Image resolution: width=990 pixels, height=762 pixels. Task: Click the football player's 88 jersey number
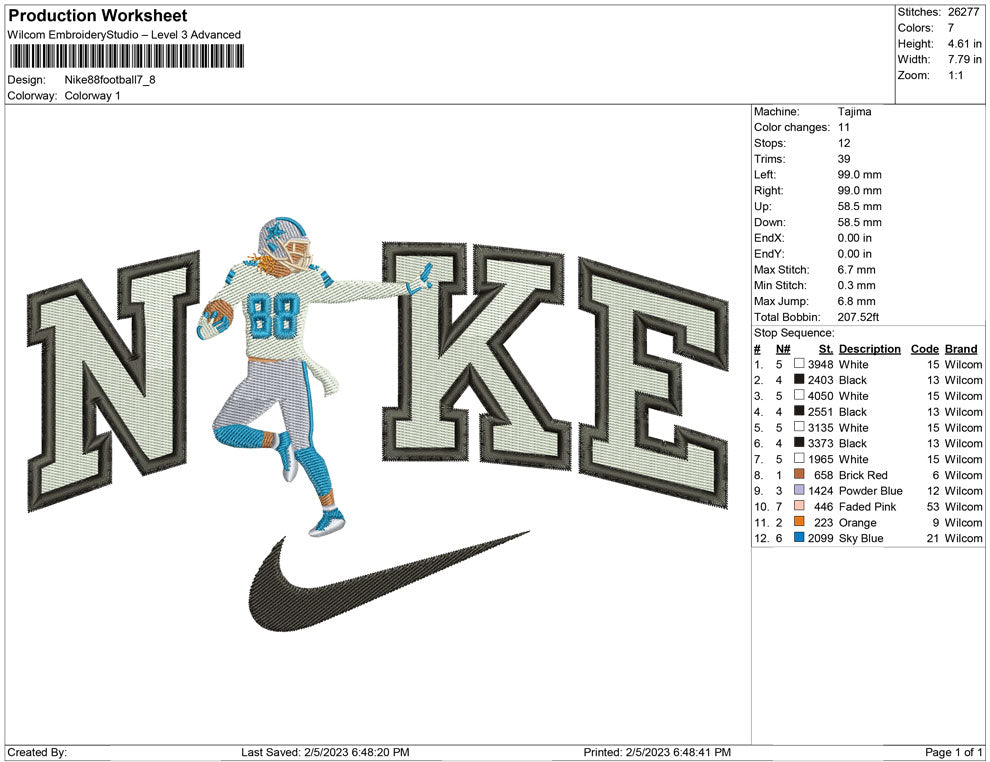point(273,316)
